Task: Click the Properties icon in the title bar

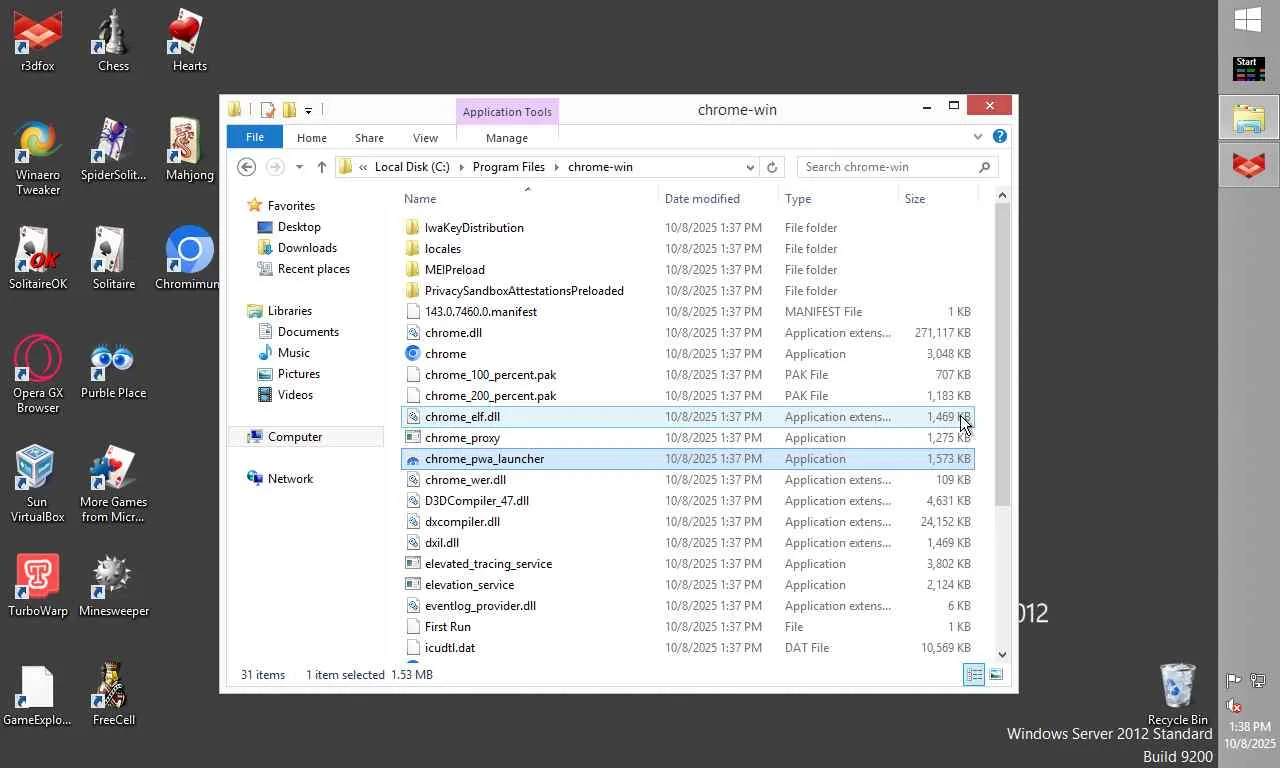Action: point(267,110)
